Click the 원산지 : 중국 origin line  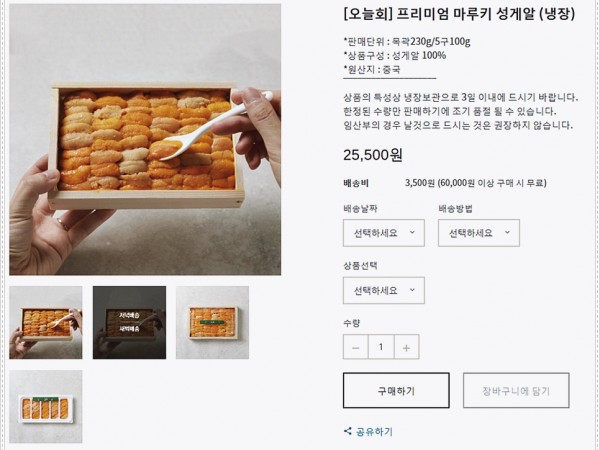click(x=374, y=71)
